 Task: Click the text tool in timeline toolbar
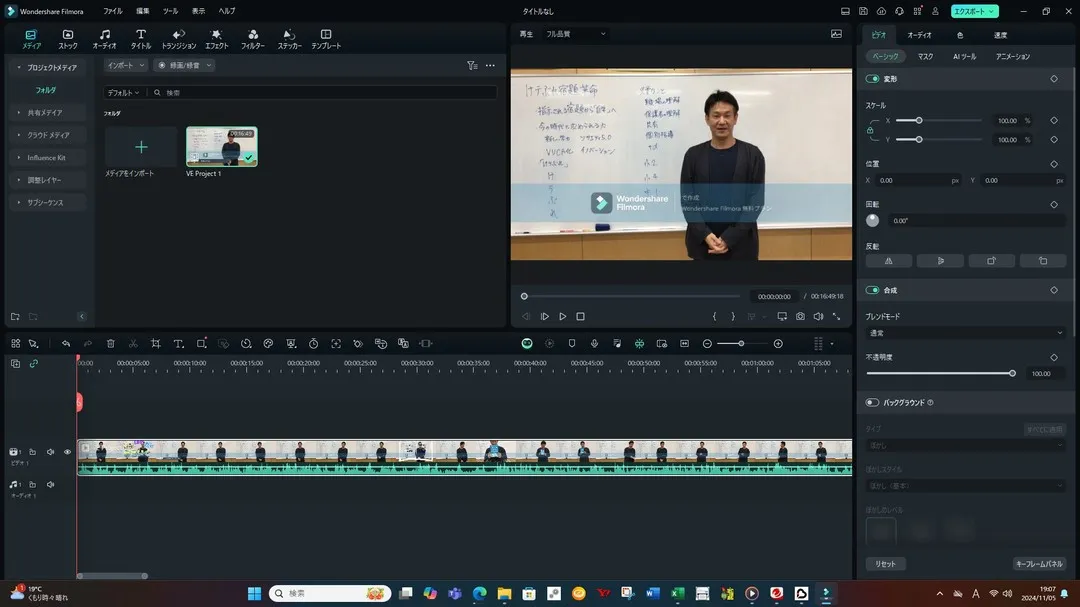coord(178,343)
